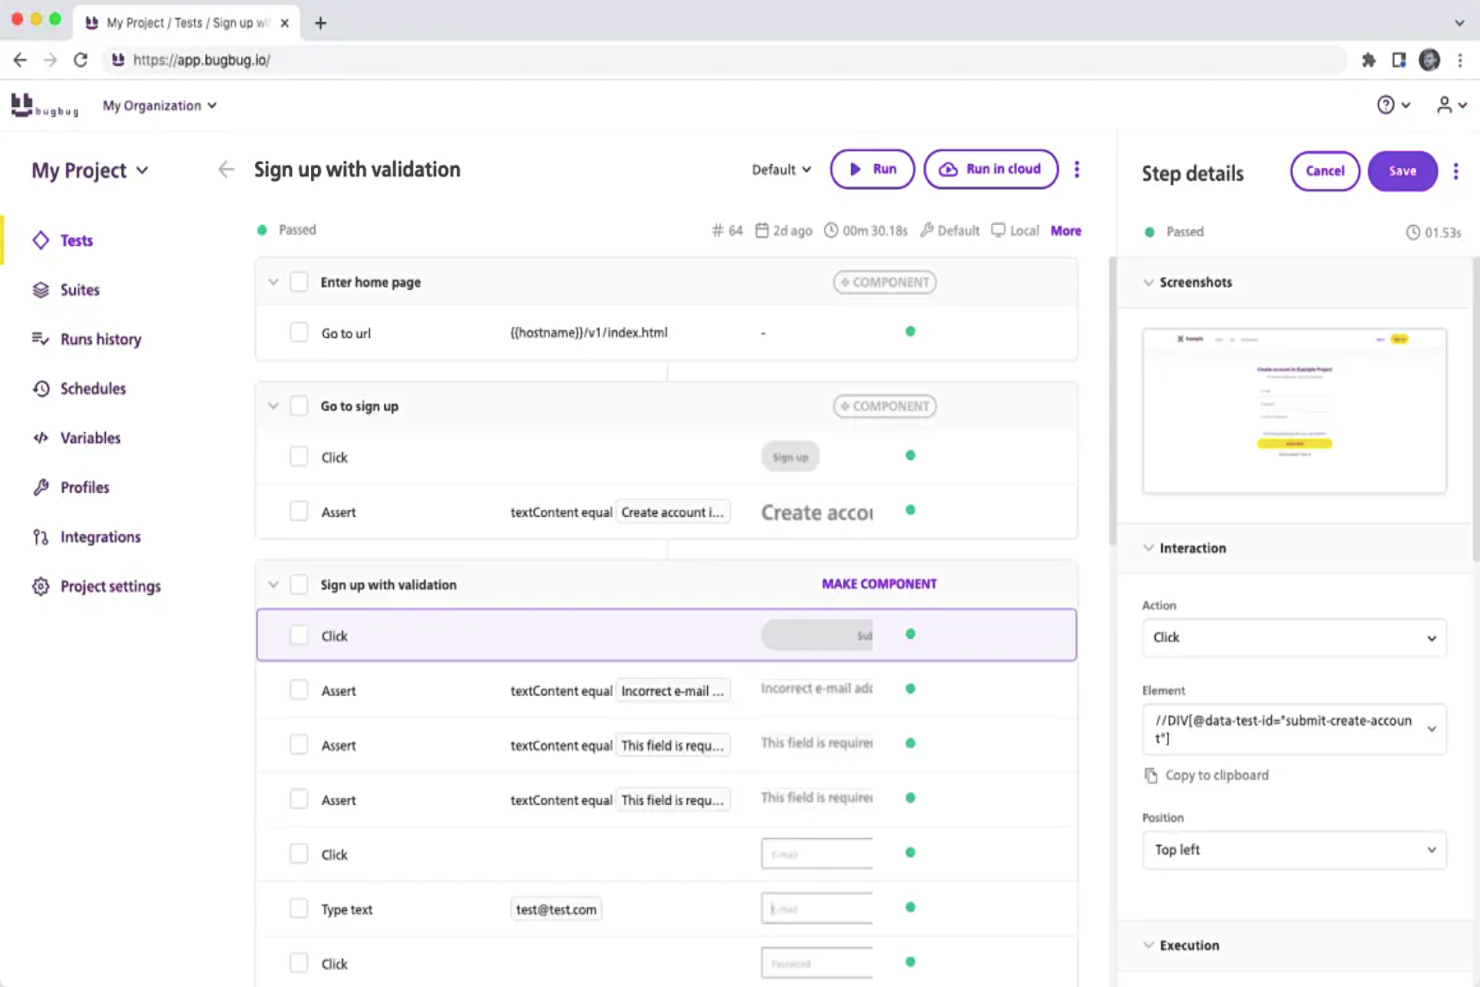1480x987 pixels.
Task: Click MAKE COMPONENT link
Action: (x=879, y=584)
